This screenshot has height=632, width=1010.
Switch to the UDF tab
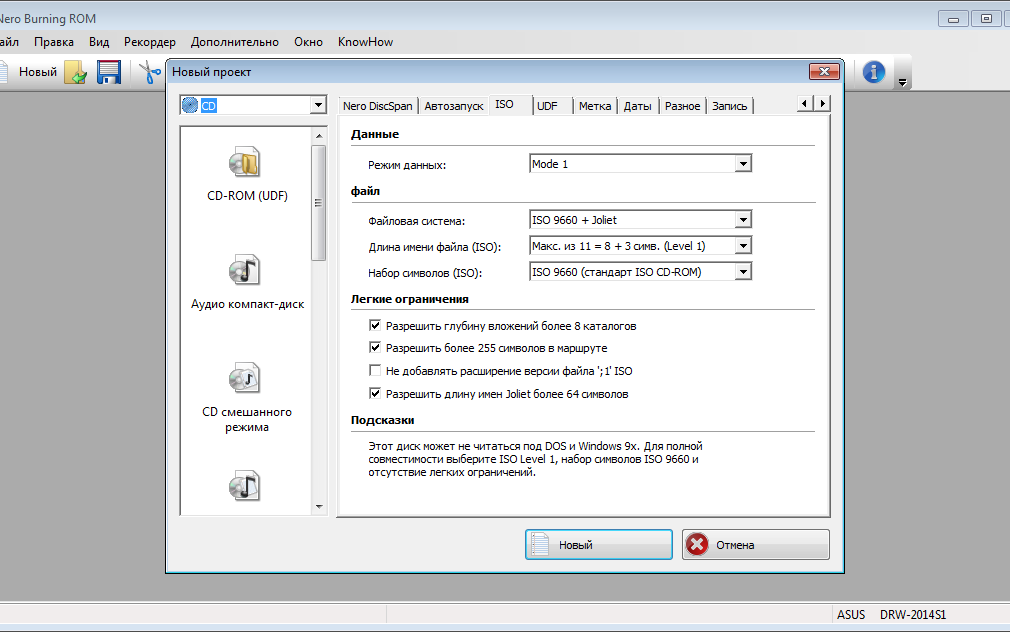547,106
